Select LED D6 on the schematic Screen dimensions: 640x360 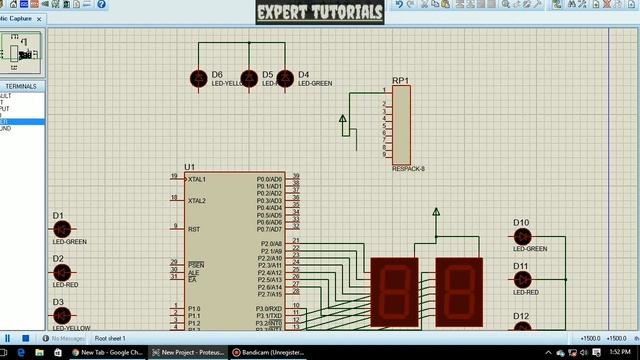199,78
